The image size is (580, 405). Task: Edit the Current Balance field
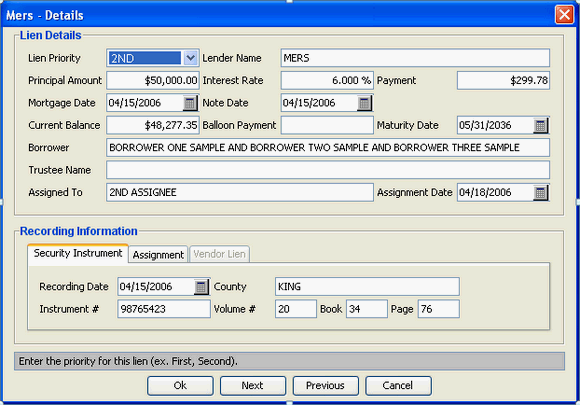click(x=153, y=125)
